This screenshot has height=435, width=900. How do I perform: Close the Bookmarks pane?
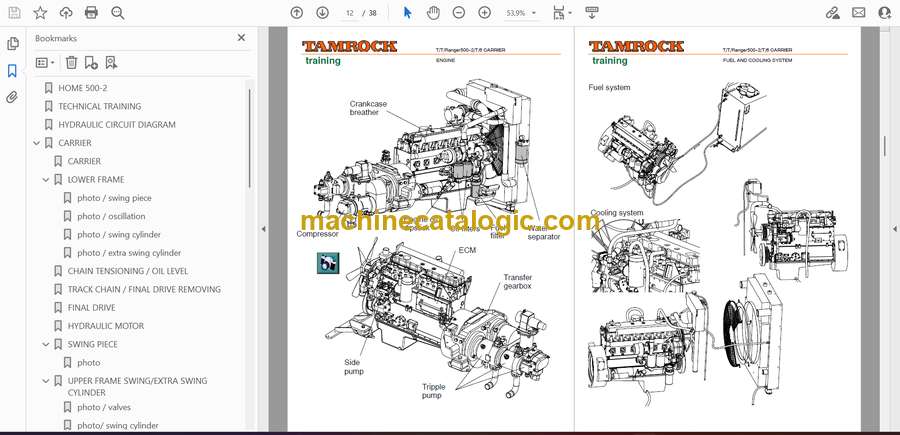coord(241,38)
